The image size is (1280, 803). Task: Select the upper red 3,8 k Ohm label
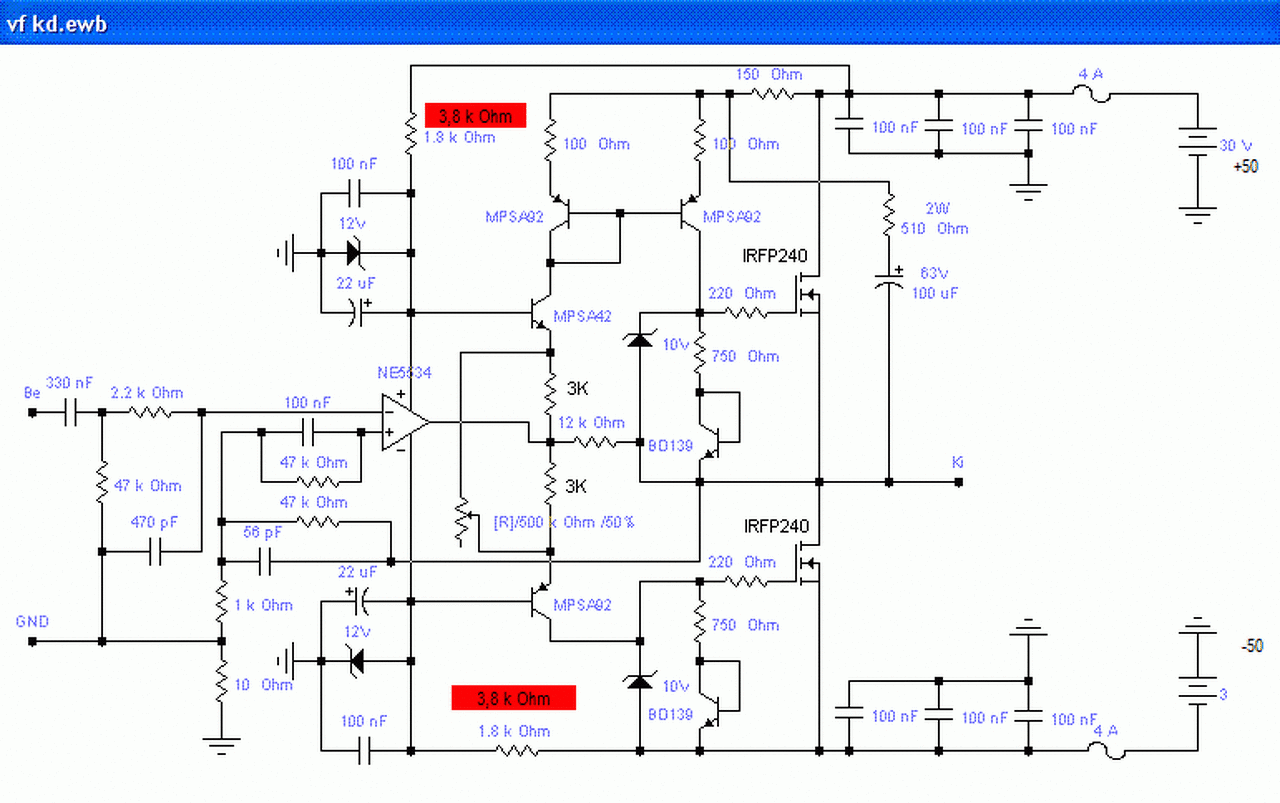[475, 115]
